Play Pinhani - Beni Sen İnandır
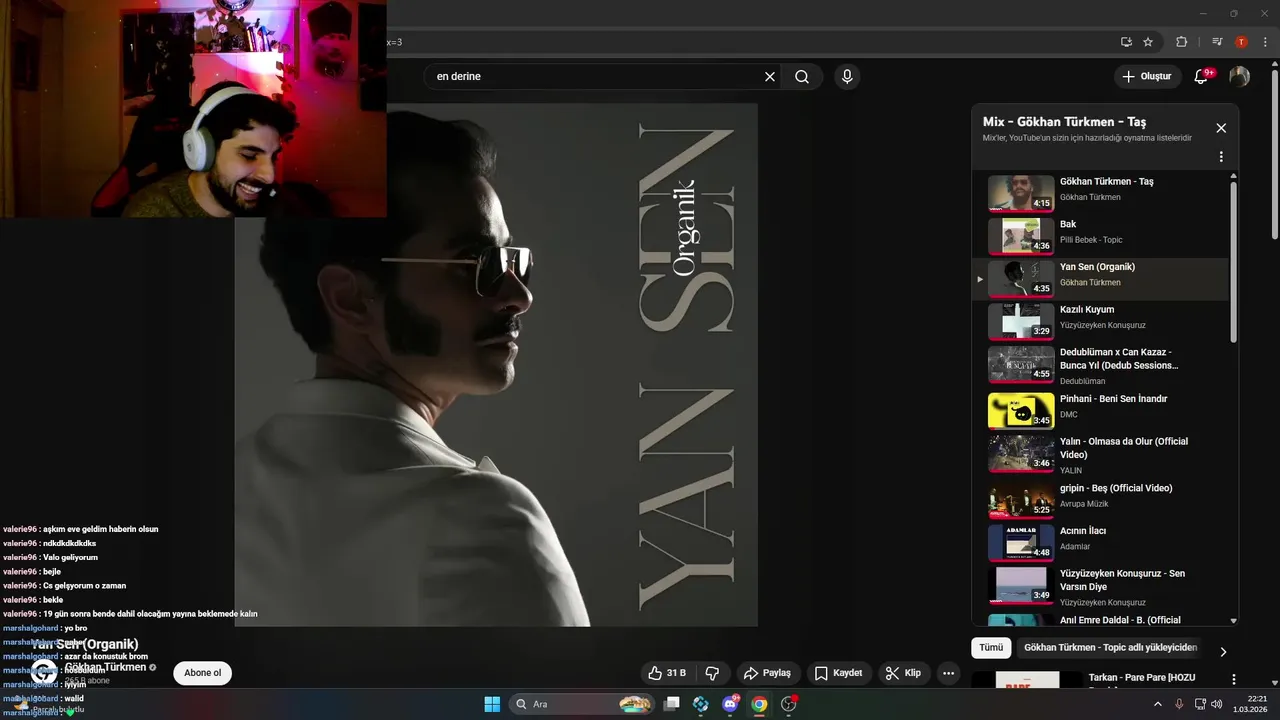 [x=1100, y=411]
